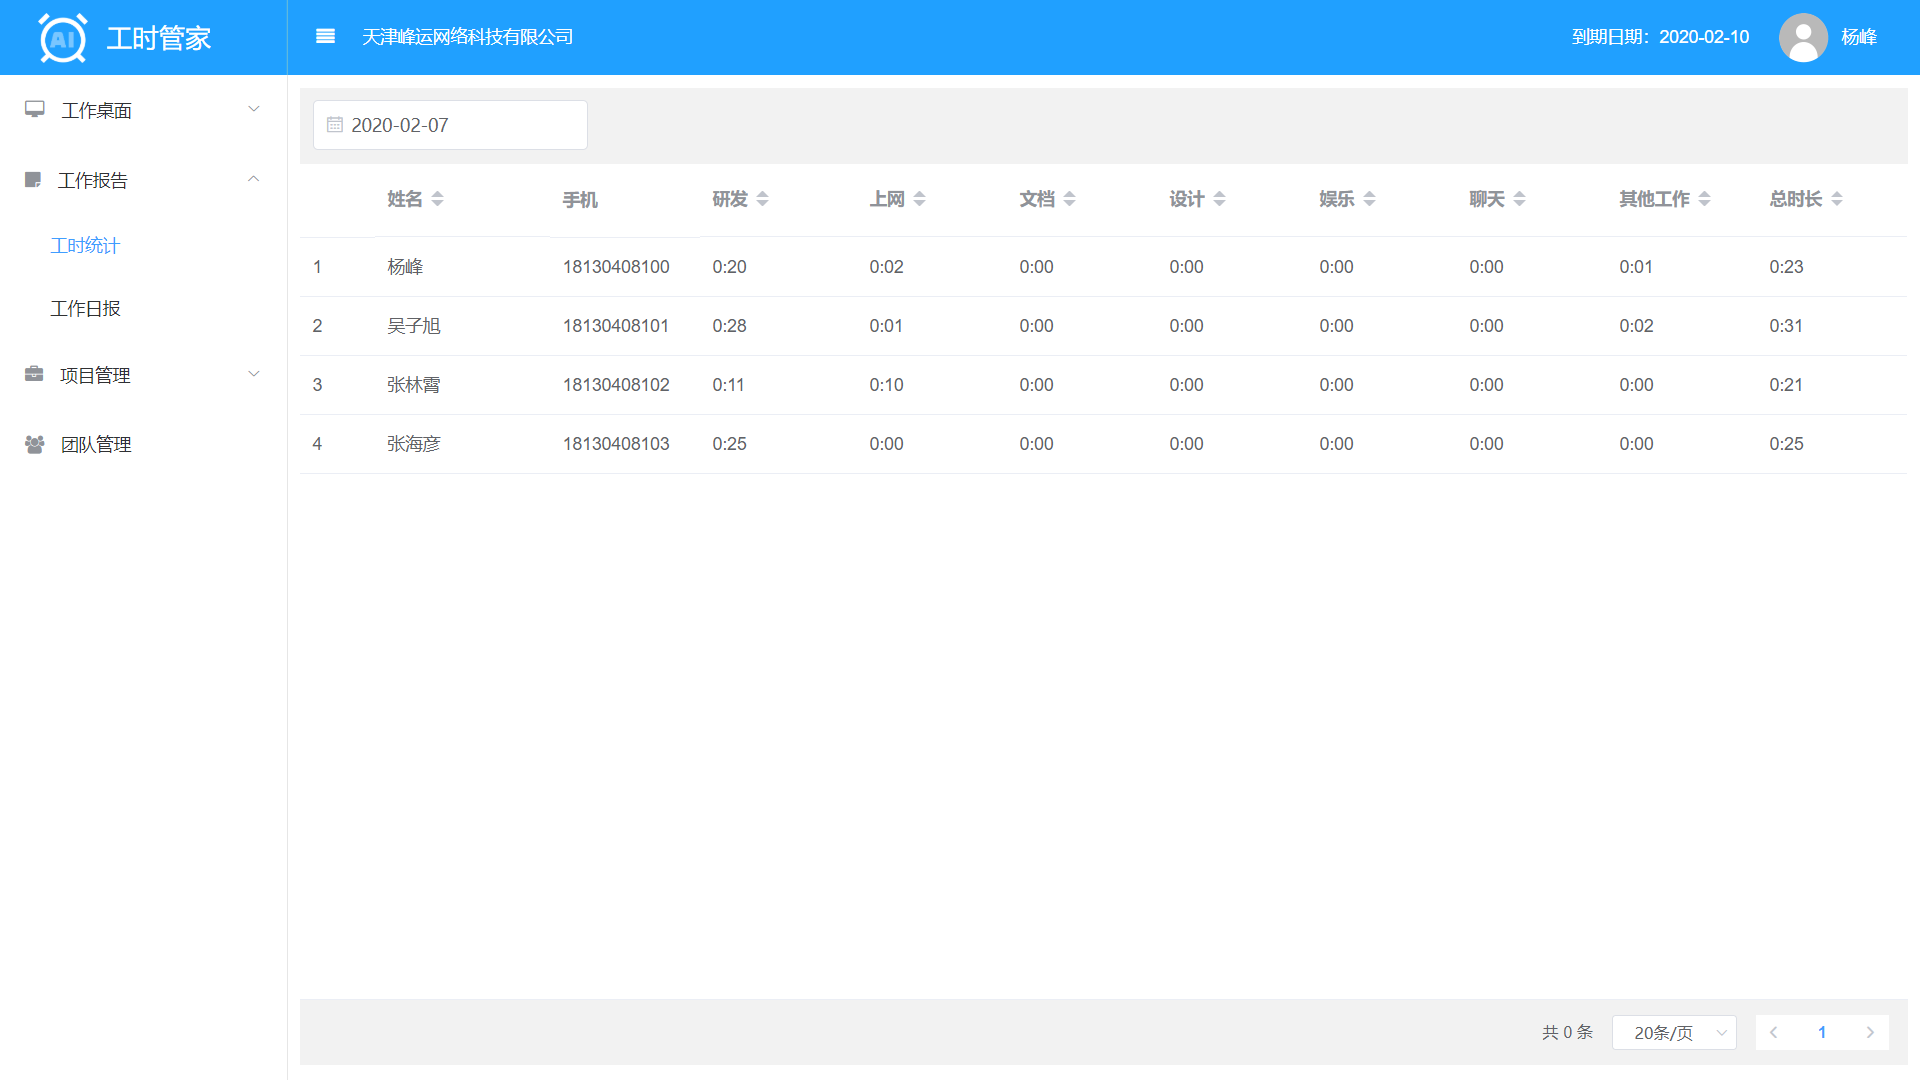Open the user avatar icon
The height and width of the screenshot is (1080, 1920).
[1802, 37]
